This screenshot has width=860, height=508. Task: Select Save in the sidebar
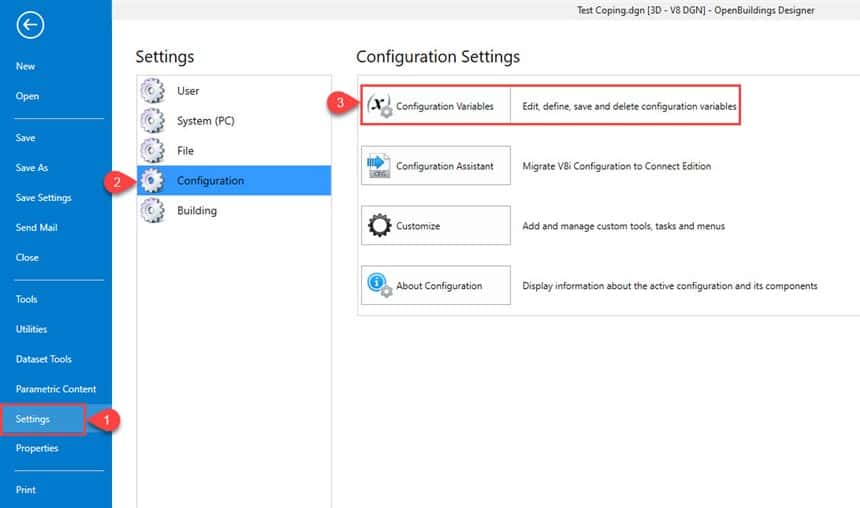point(25,138)
